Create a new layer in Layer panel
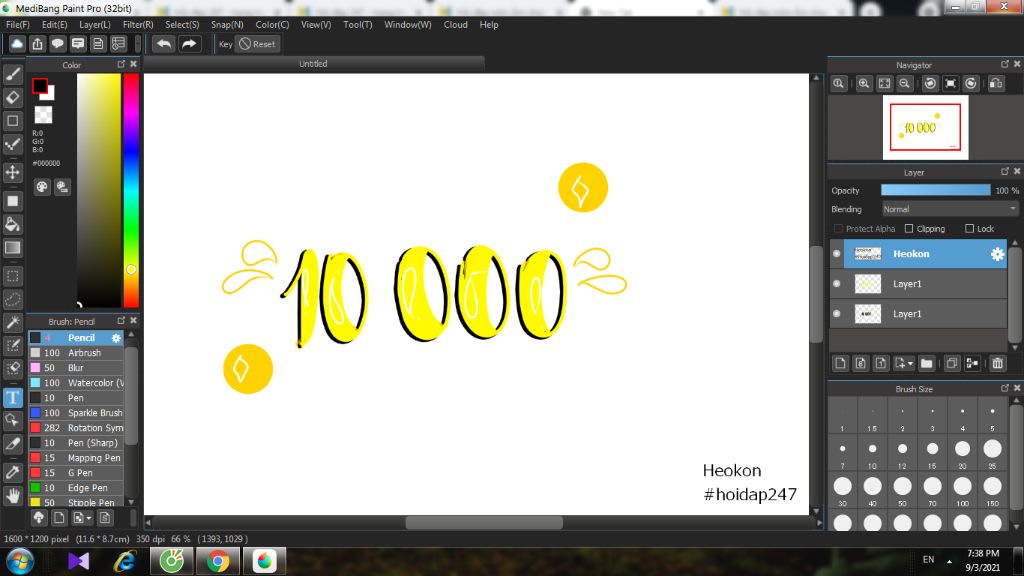The width and height of the screenshot is (1024, 576). 840,363
